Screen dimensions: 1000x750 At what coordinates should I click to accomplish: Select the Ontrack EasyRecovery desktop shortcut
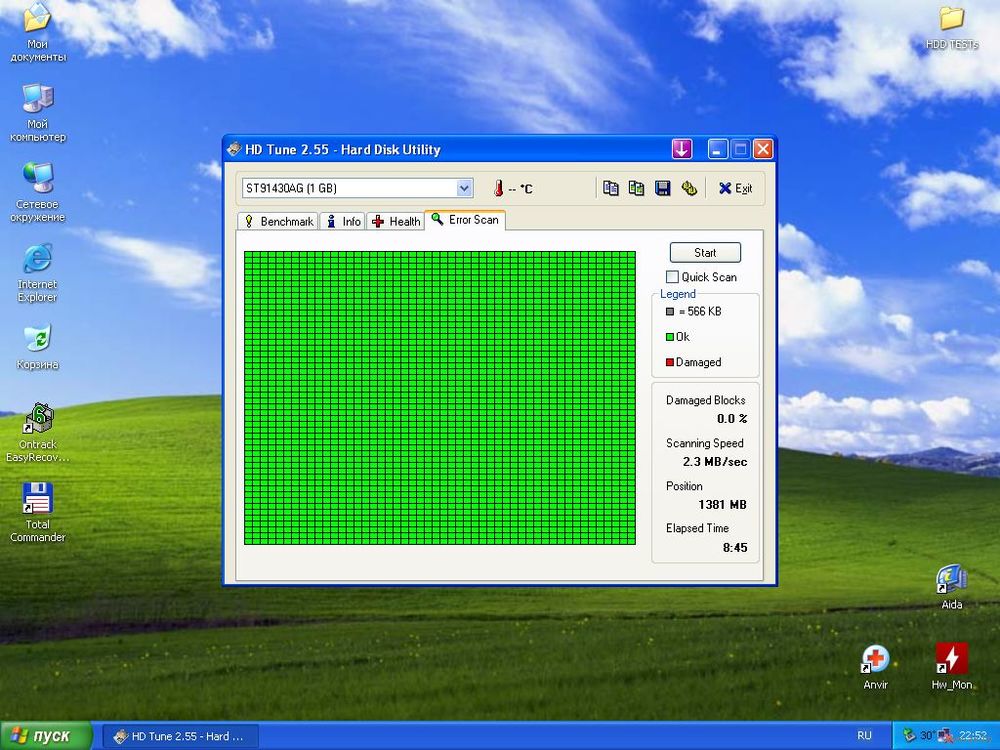pos(38,432)
